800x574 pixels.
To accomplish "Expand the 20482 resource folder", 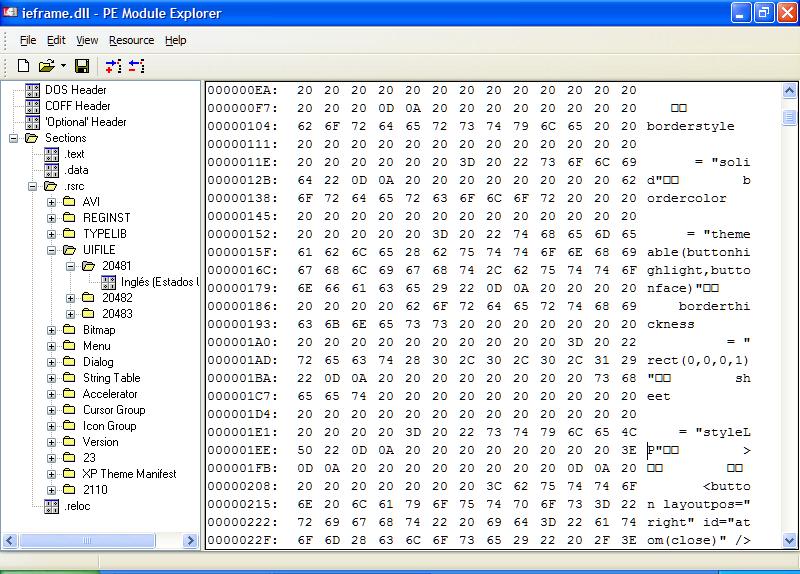I will (71, 298).
